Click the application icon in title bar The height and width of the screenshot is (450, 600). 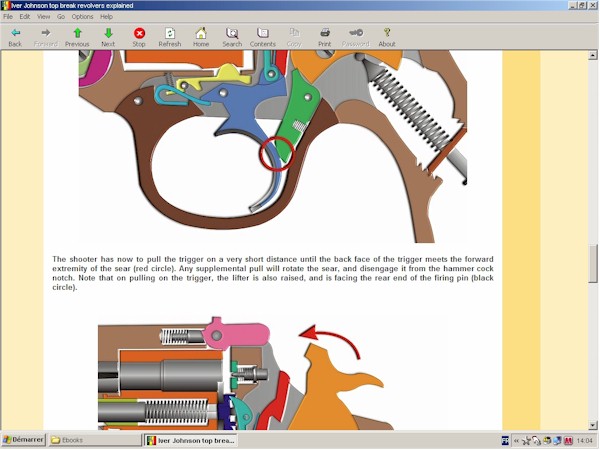pos(5,5)
